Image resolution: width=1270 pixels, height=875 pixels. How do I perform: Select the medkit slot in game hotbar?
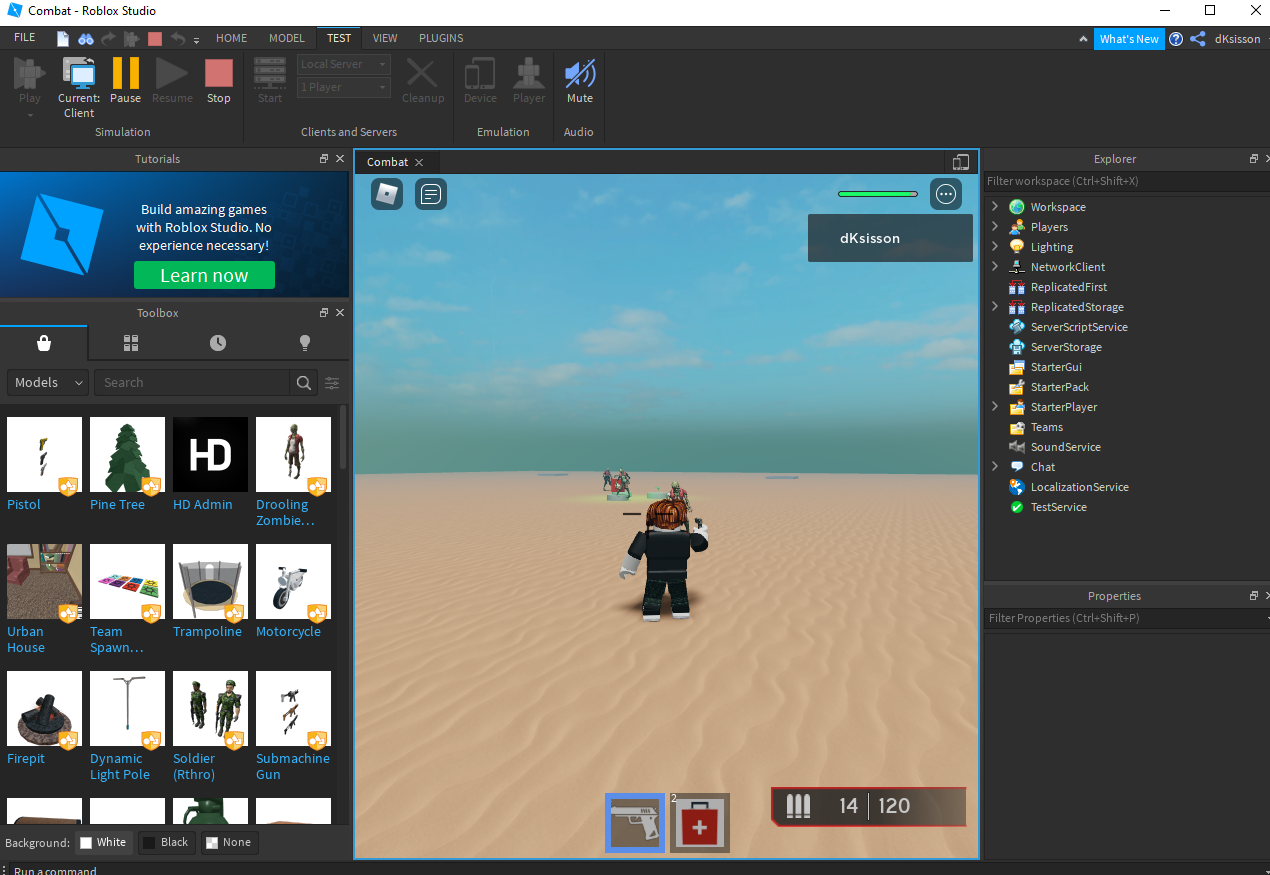click(700, 823)
